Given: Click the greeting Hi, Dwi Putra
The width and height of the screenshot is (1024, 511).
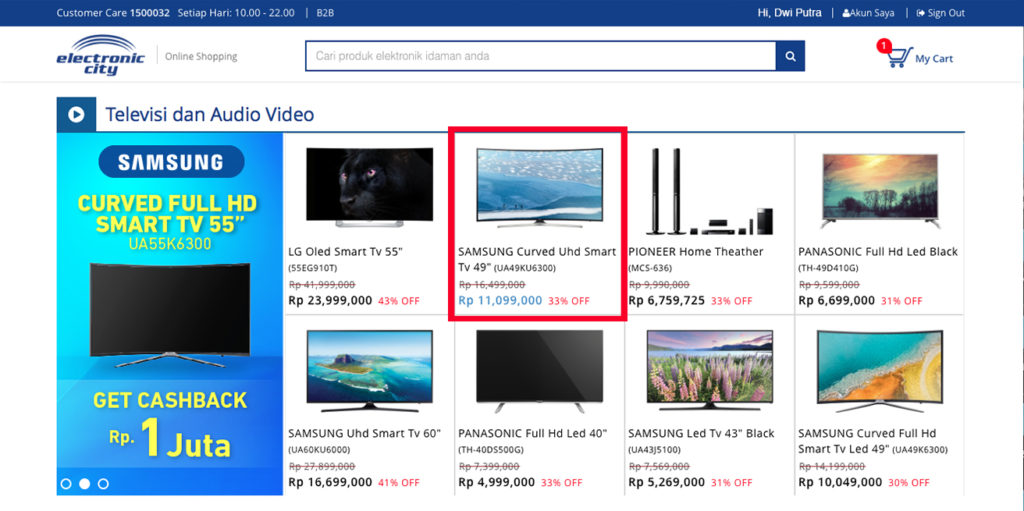Looking at the screenshot, I should (790, 13).
